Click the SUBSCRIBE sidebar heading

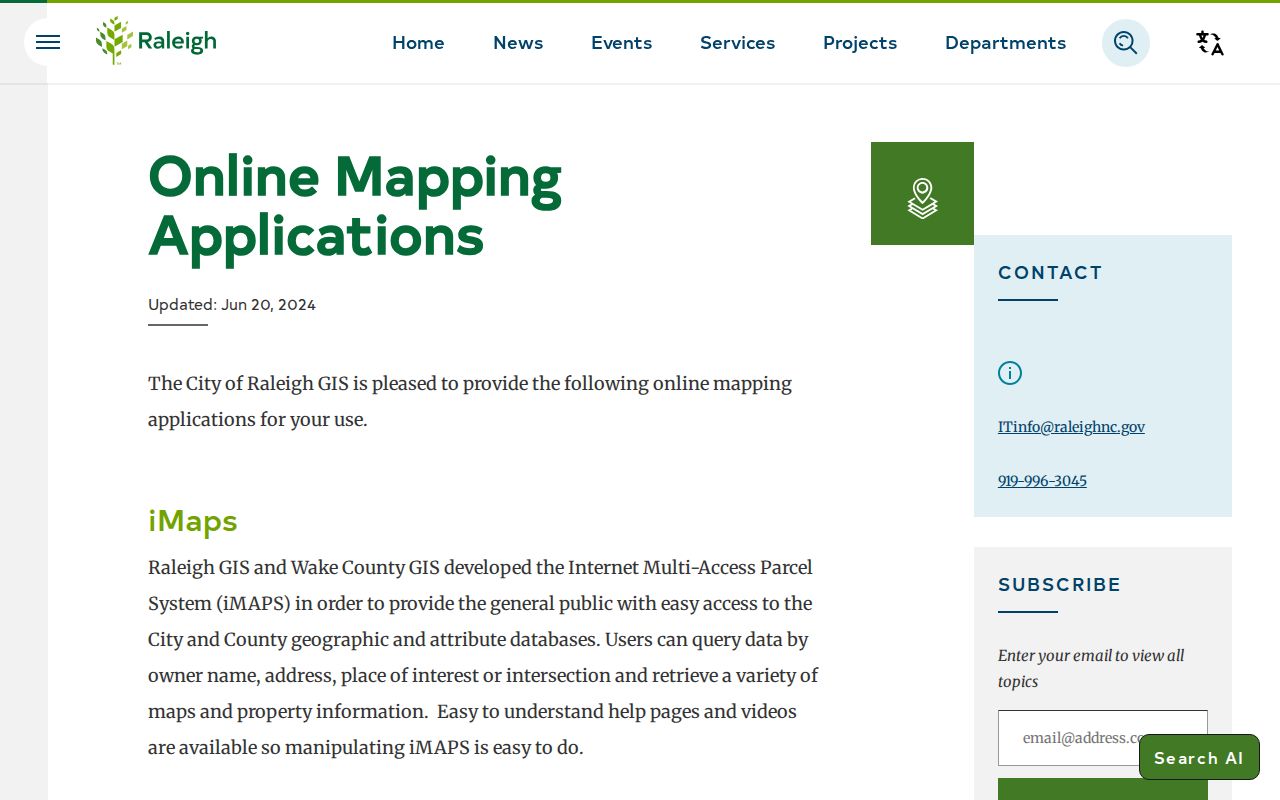point(1059,585)
